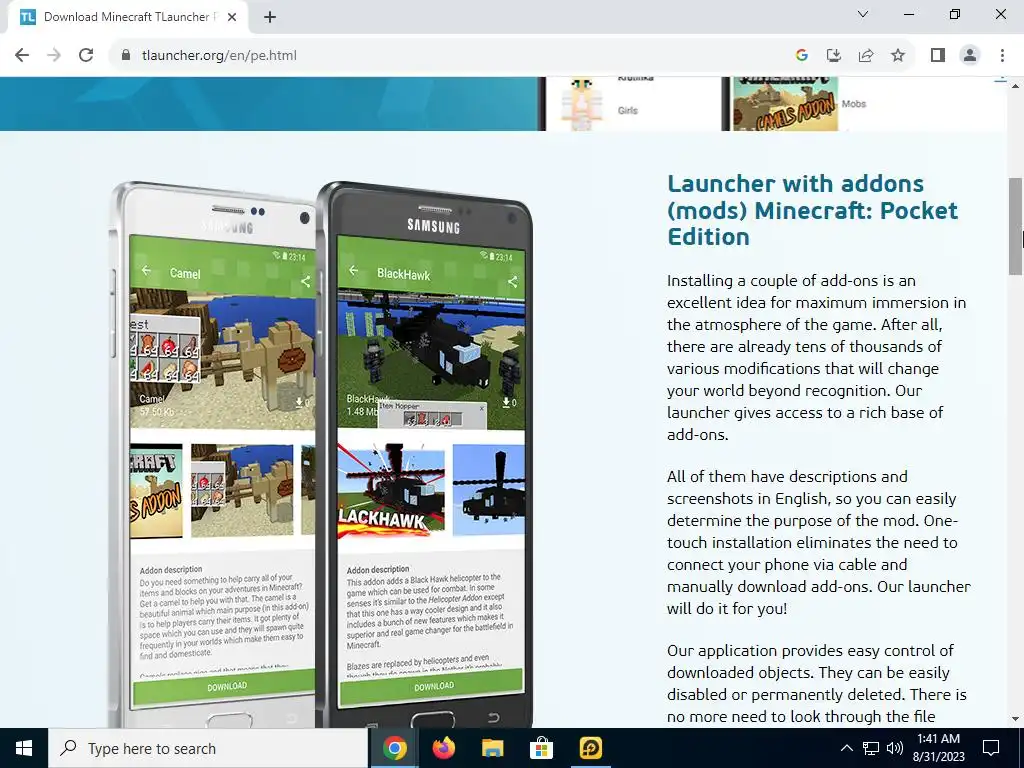Click the volume tray icon

tap(895, 748)
